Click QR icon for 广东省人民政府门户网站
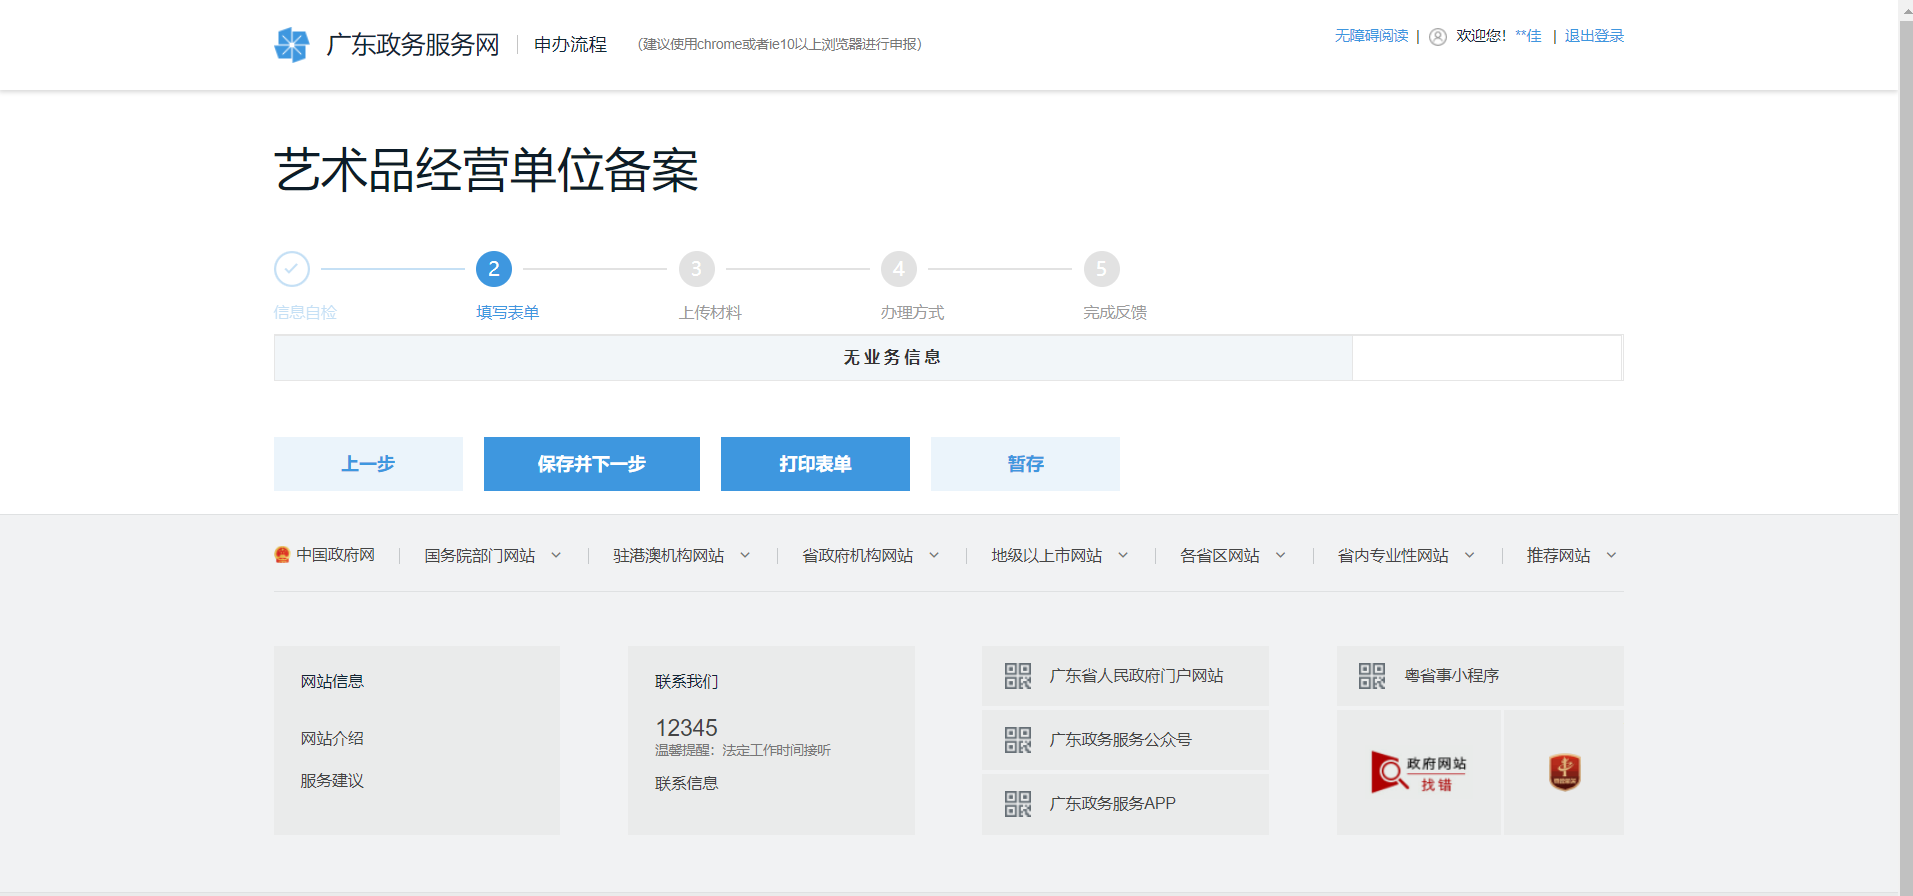 click(1017, 676)
